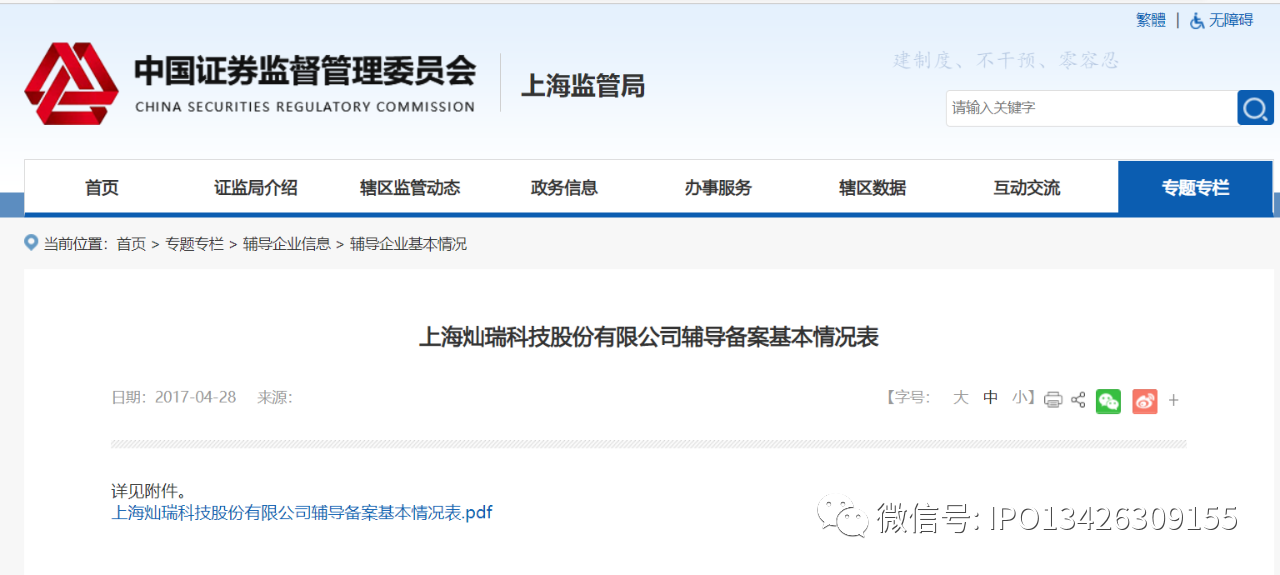Image resolution: width=1280 pixels, height=575 pixels.
Task: Set font size to 小
Action: (1020, 397)
